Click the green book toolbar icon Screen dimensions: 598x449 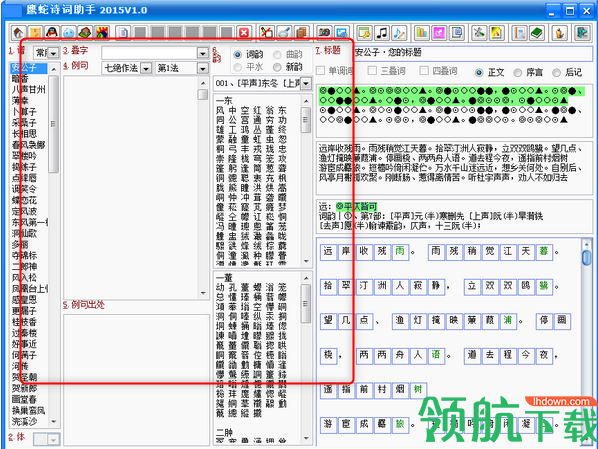pos(537,33)
